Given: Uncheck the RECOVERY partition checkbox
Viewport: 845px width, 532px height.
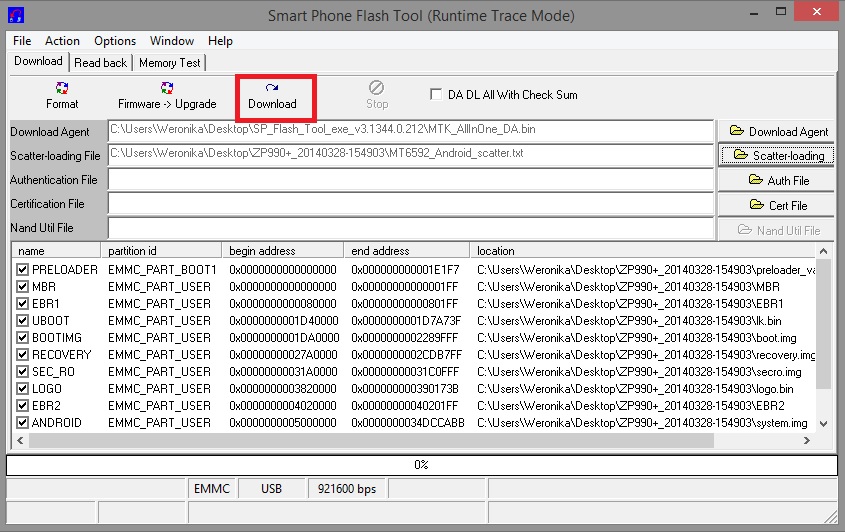Looking at the screenshot, I should [x=23, y=355].
